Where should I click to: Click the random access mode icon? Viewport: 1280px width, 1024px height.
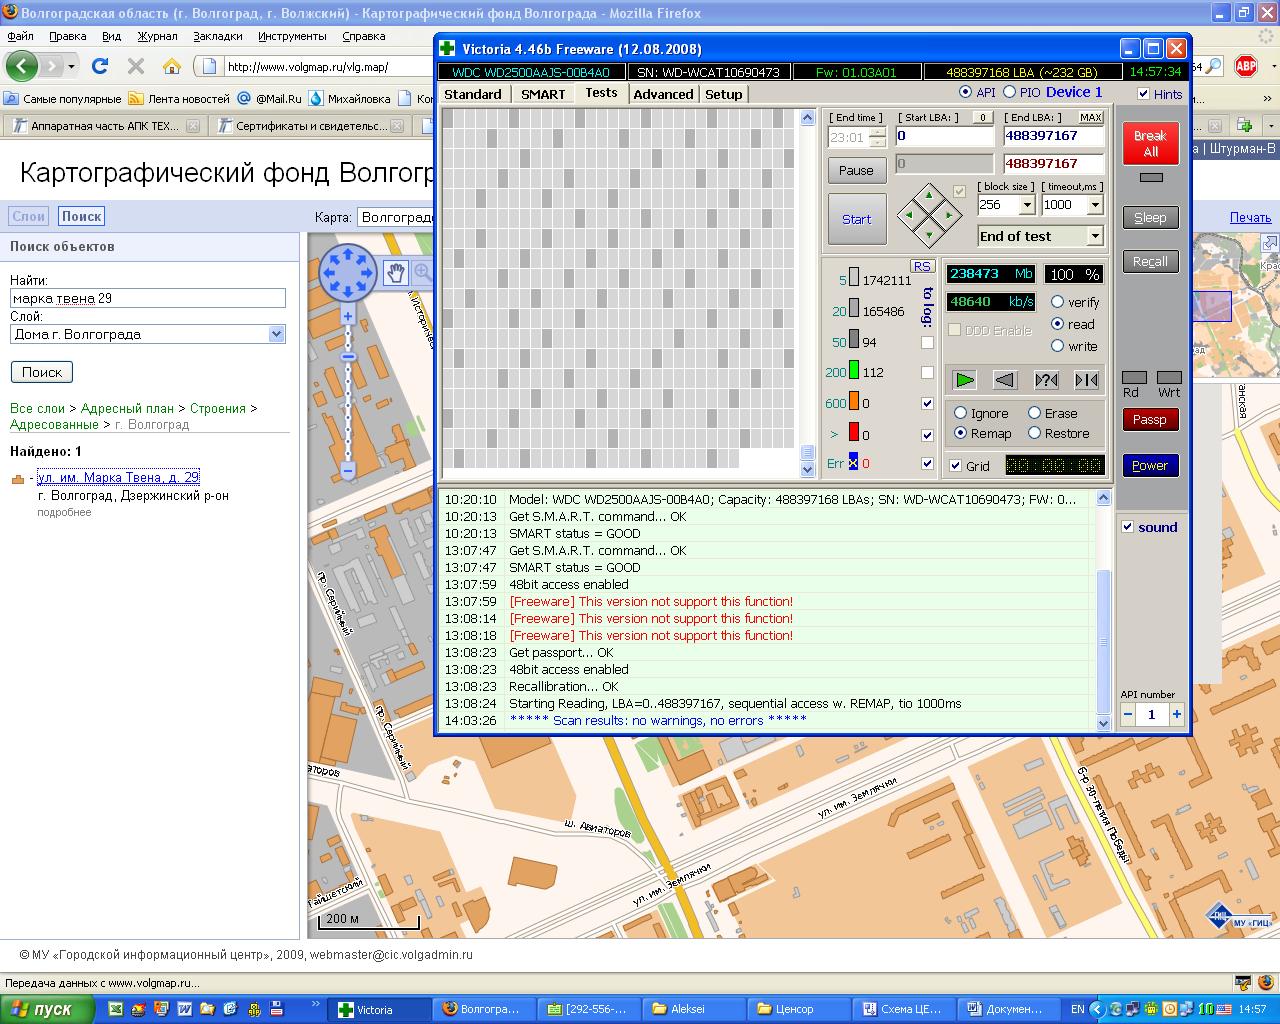pos(1046,380)
